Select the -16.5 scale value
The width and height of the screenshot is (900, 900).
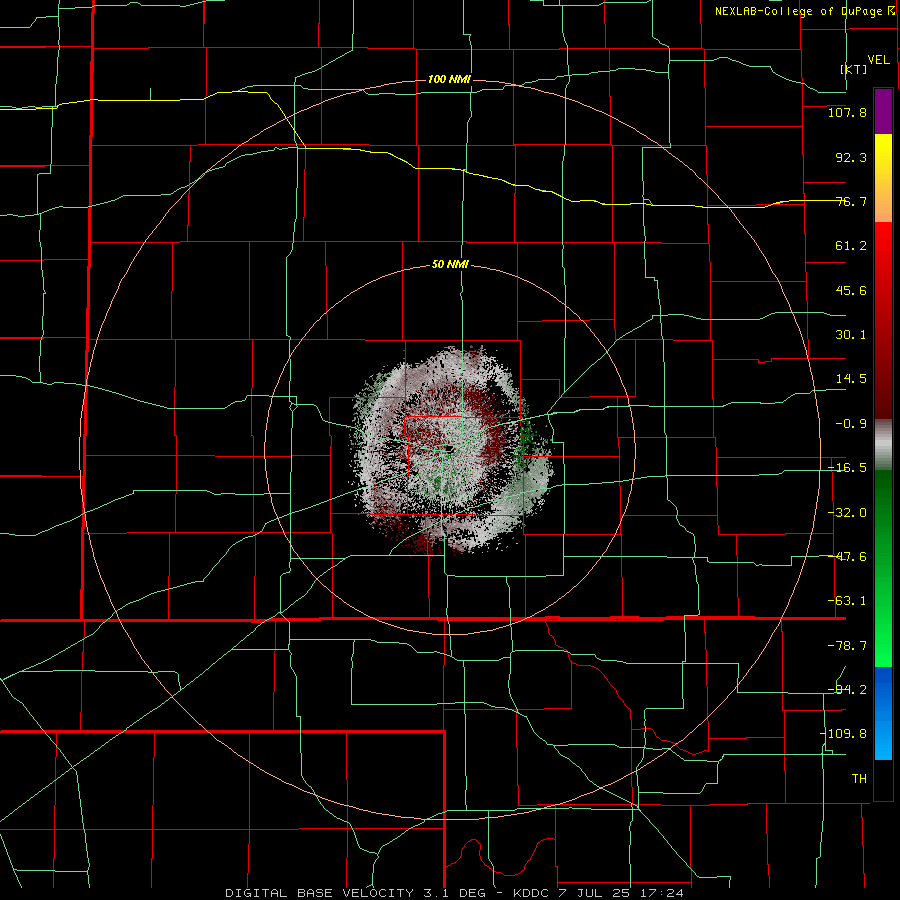pos(847,468)
